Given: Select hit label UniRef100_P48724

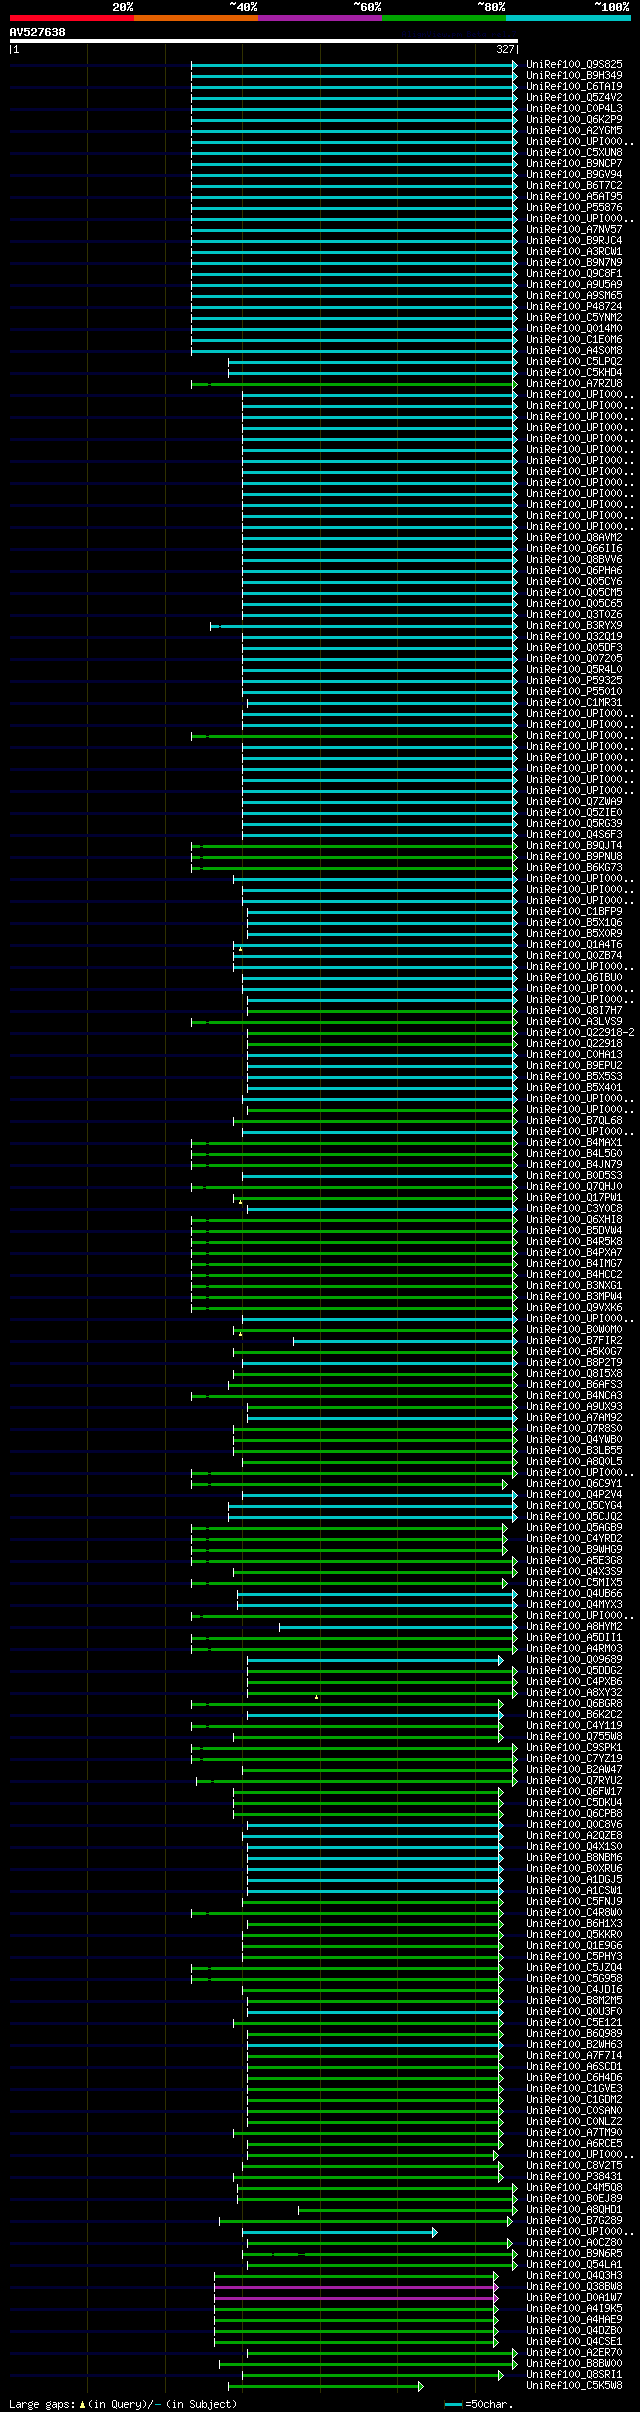Looking at the screenshot, I should (x=574, y=306).
